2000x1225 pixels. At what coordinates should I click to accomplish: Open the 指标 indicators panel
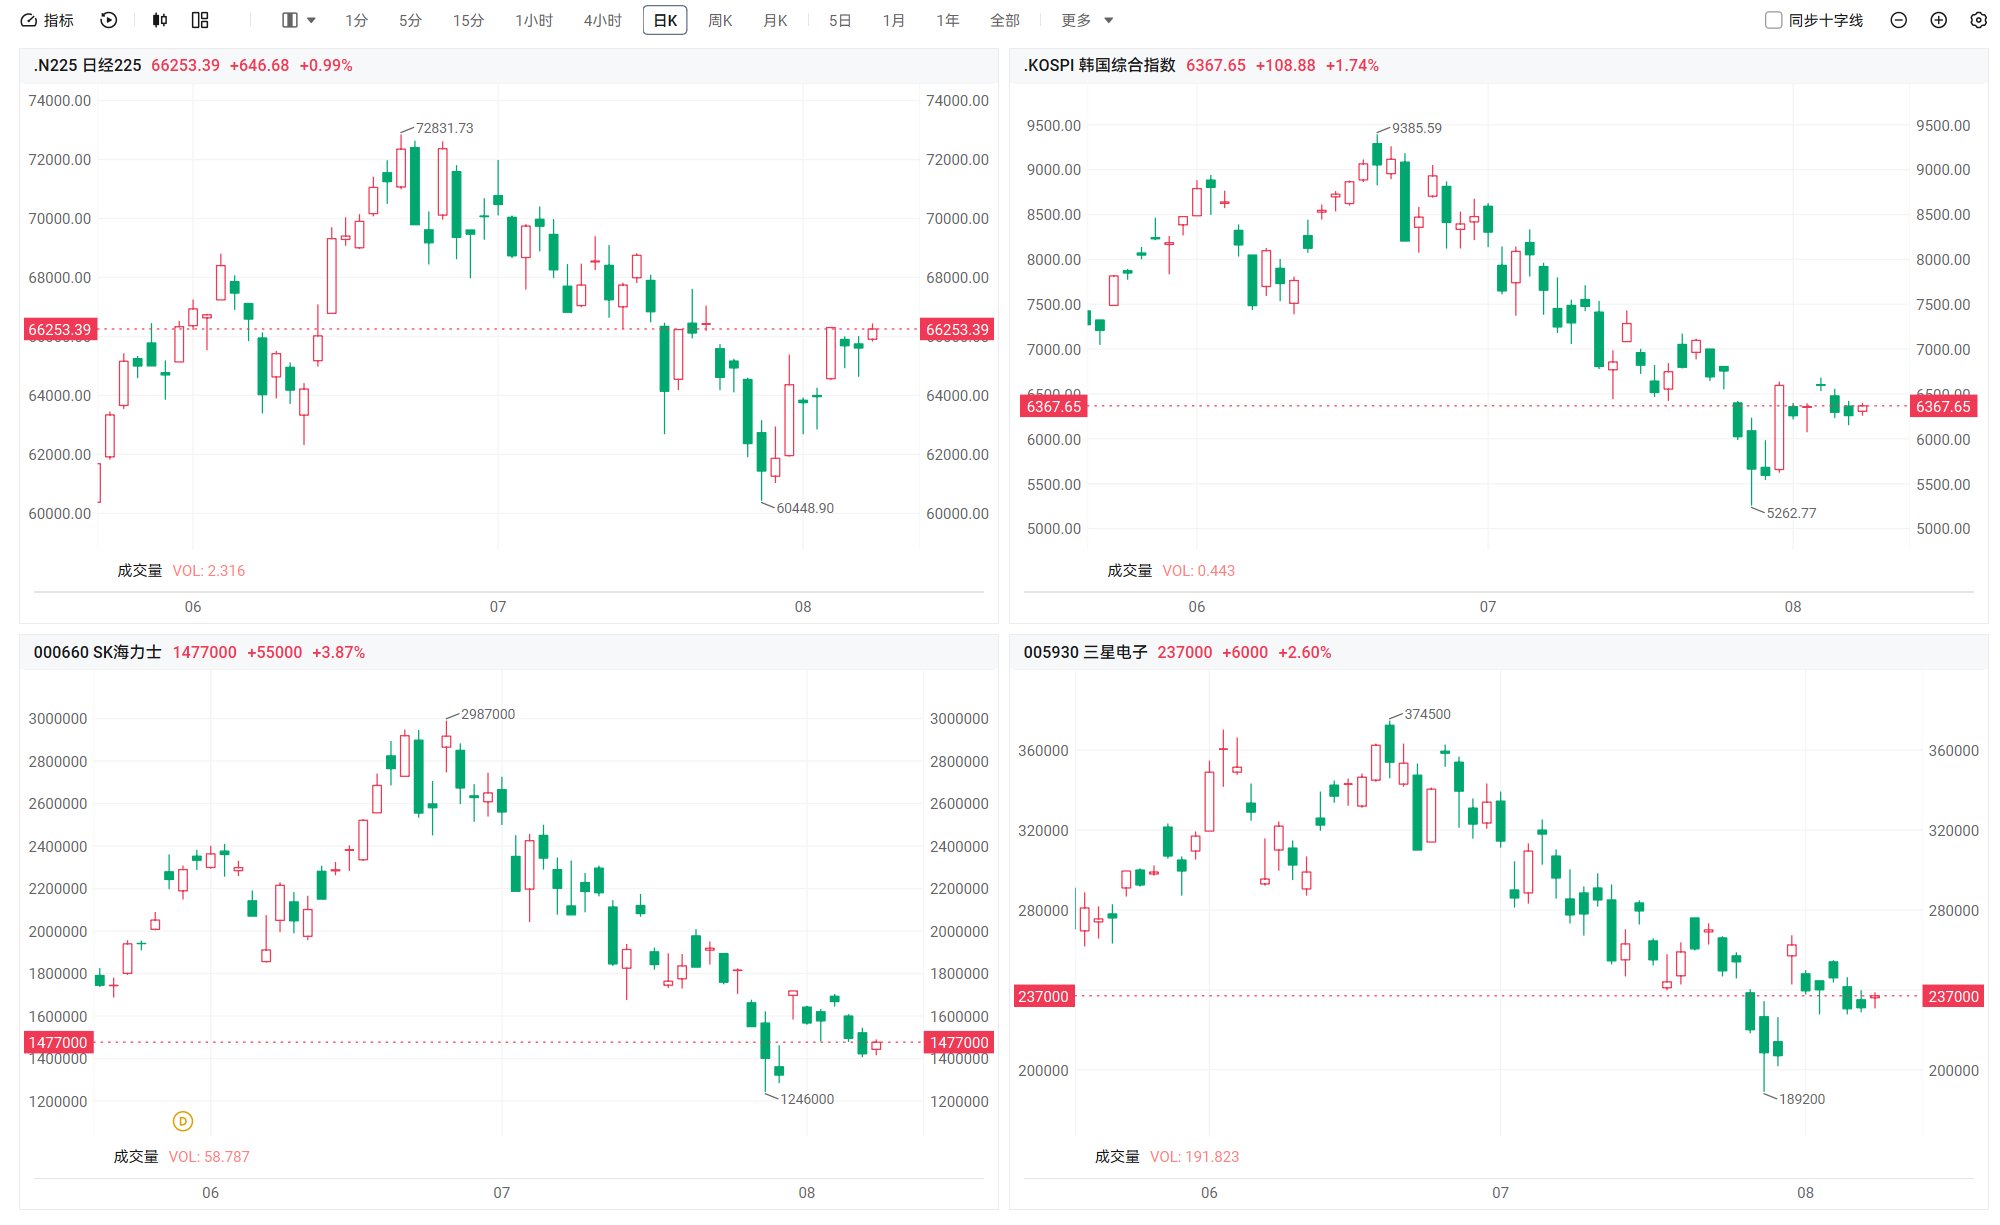(x=47, y=20)
